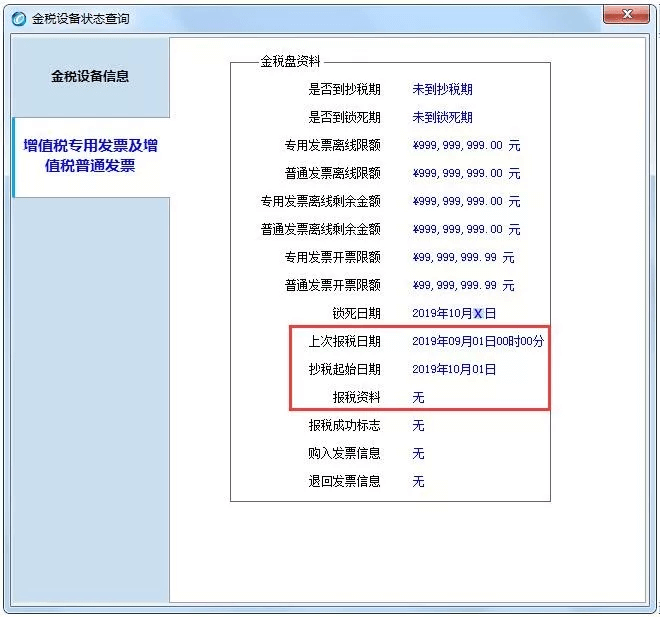Screen dimensions: 660x617
Task: Close the 金税设备状态查询 window
Action: (627, 15)
